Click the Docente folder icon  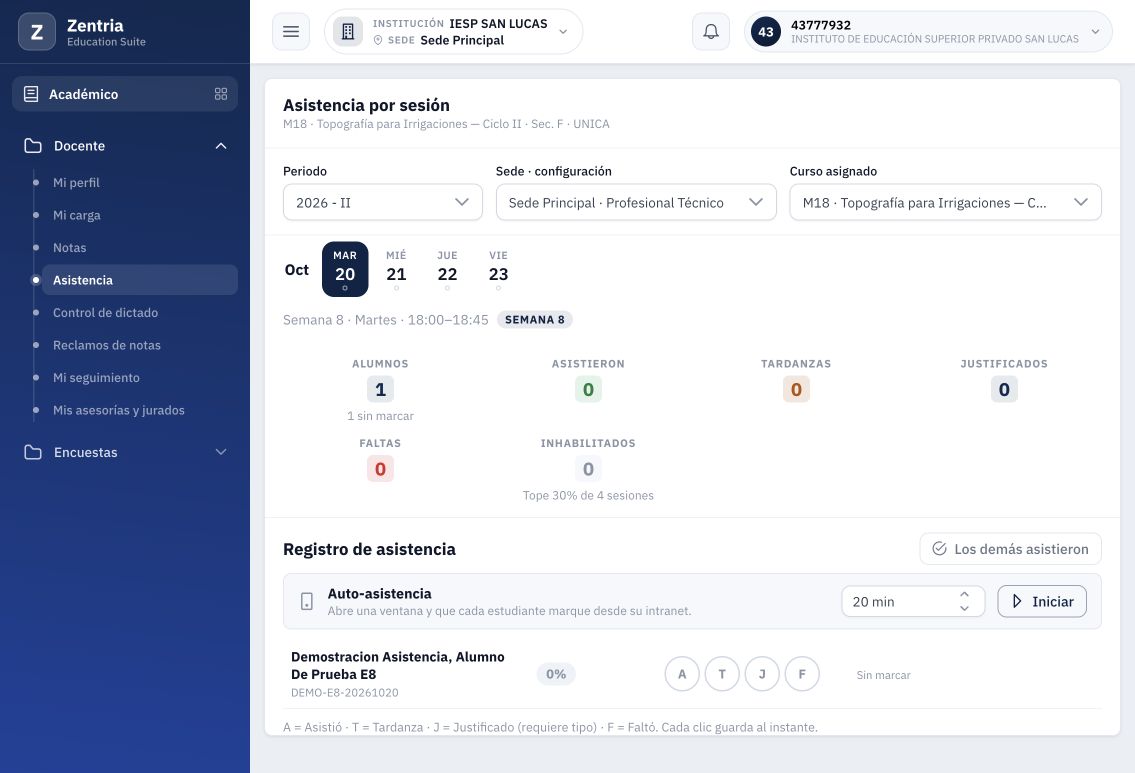pyautogui.click(x=33, y=145)
